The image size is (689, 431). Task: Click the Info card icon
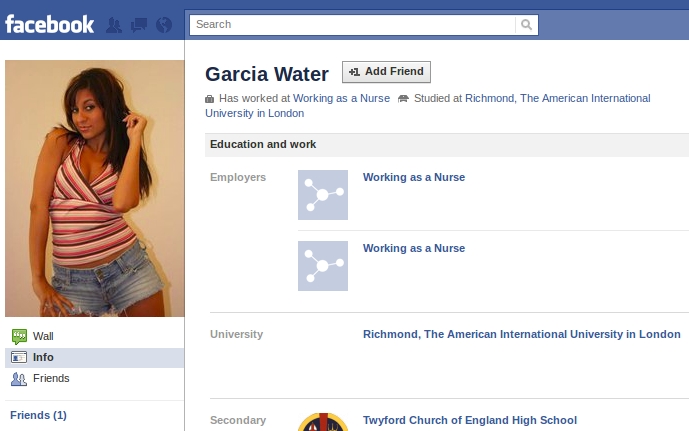point(19,358)
